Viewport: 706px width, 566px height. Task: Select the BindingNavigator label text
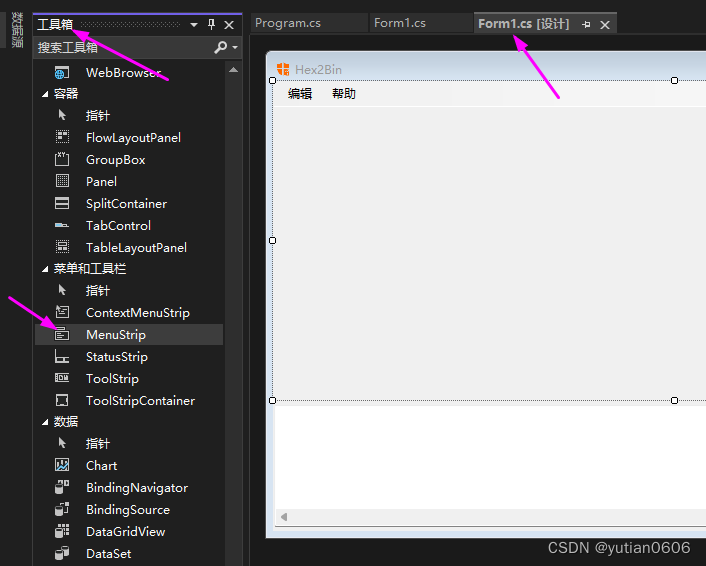pos(137,488)
